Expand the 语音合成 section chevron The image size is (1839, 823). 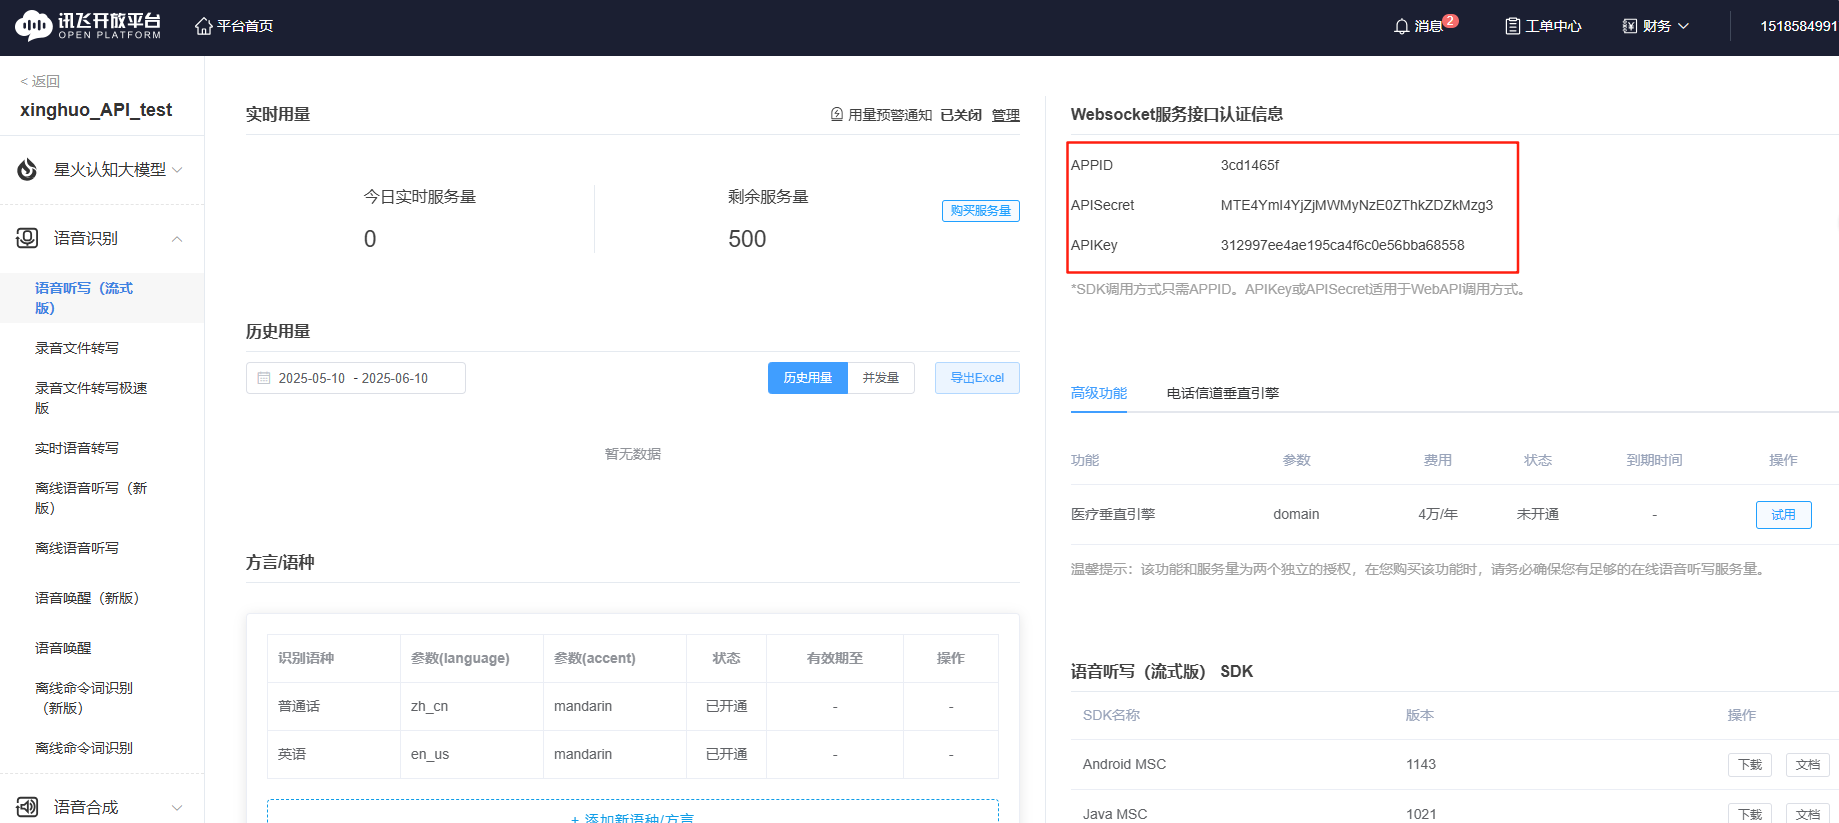177,807
